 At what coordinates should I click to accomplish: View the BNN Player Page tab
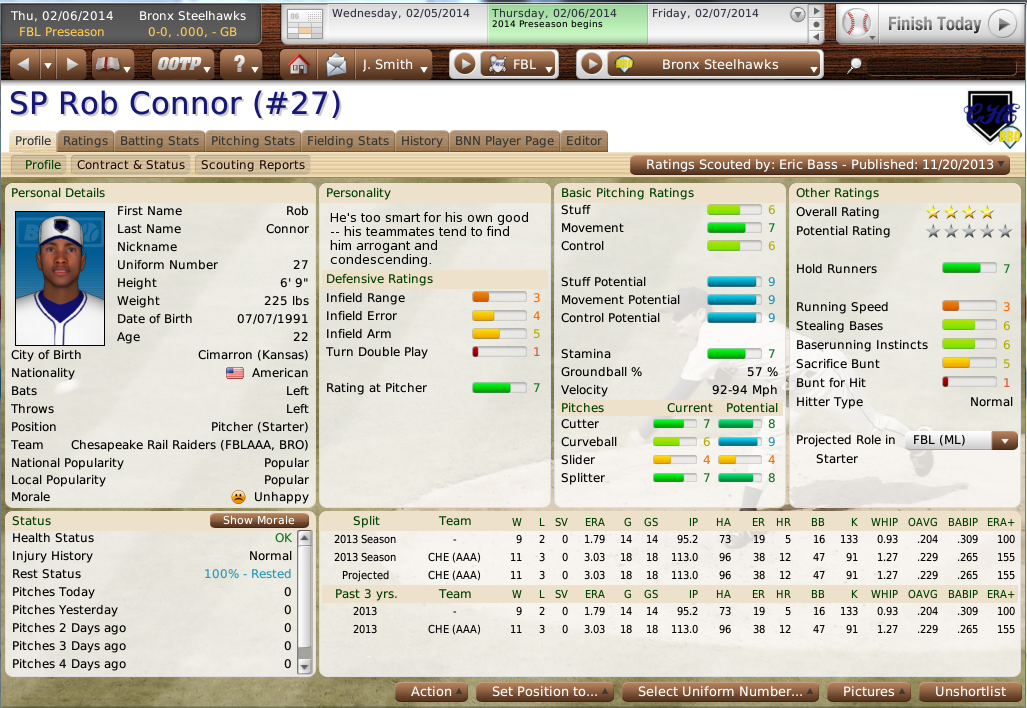click(x=504, y=141)
